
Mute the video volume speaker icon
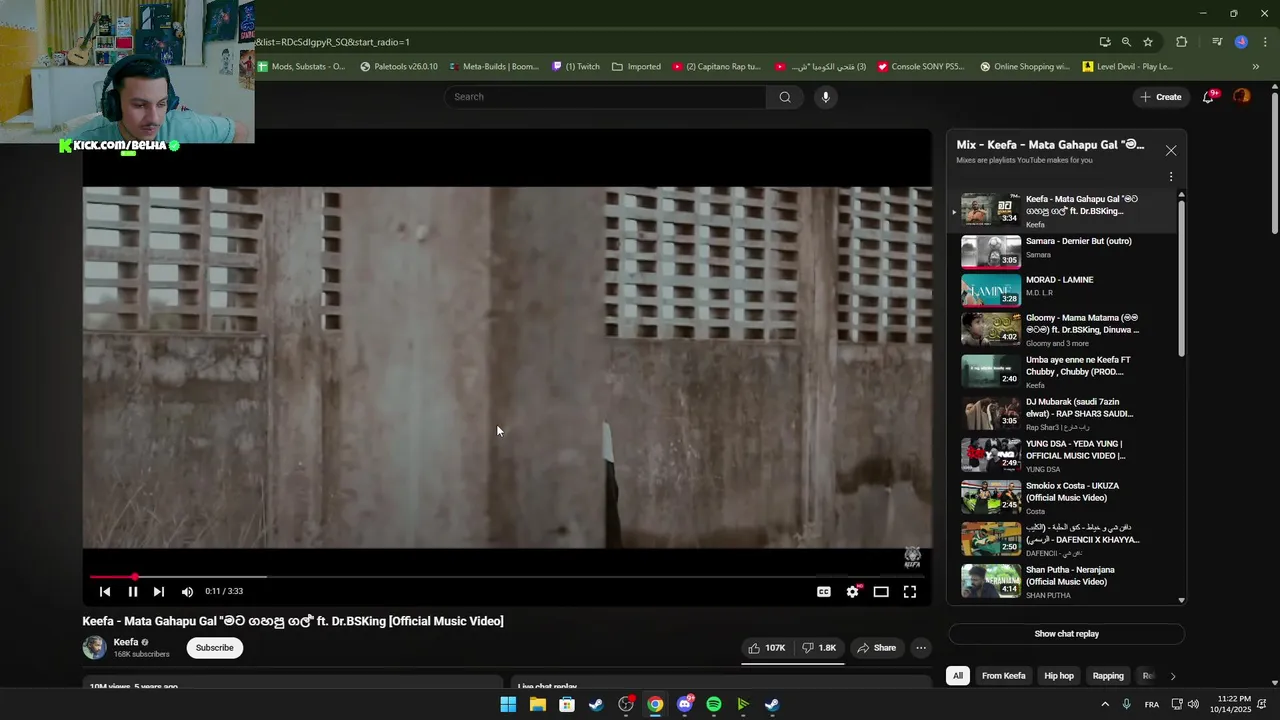(x=187, y=592)
